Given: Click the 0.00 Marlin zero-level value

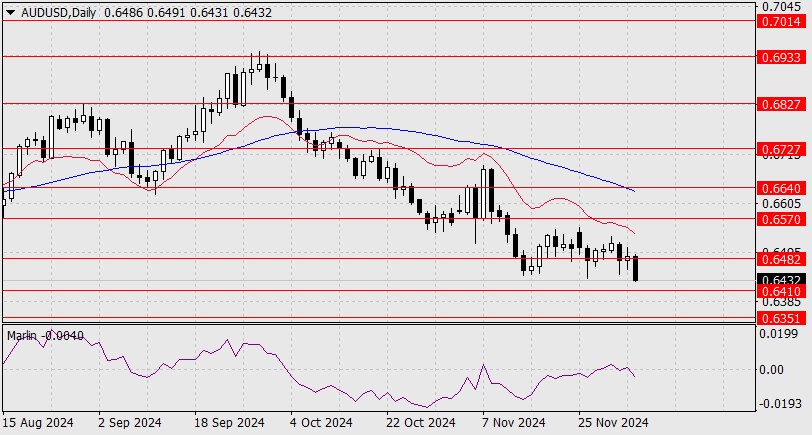Looking at the screenshot, I should [x=772, y=369].
